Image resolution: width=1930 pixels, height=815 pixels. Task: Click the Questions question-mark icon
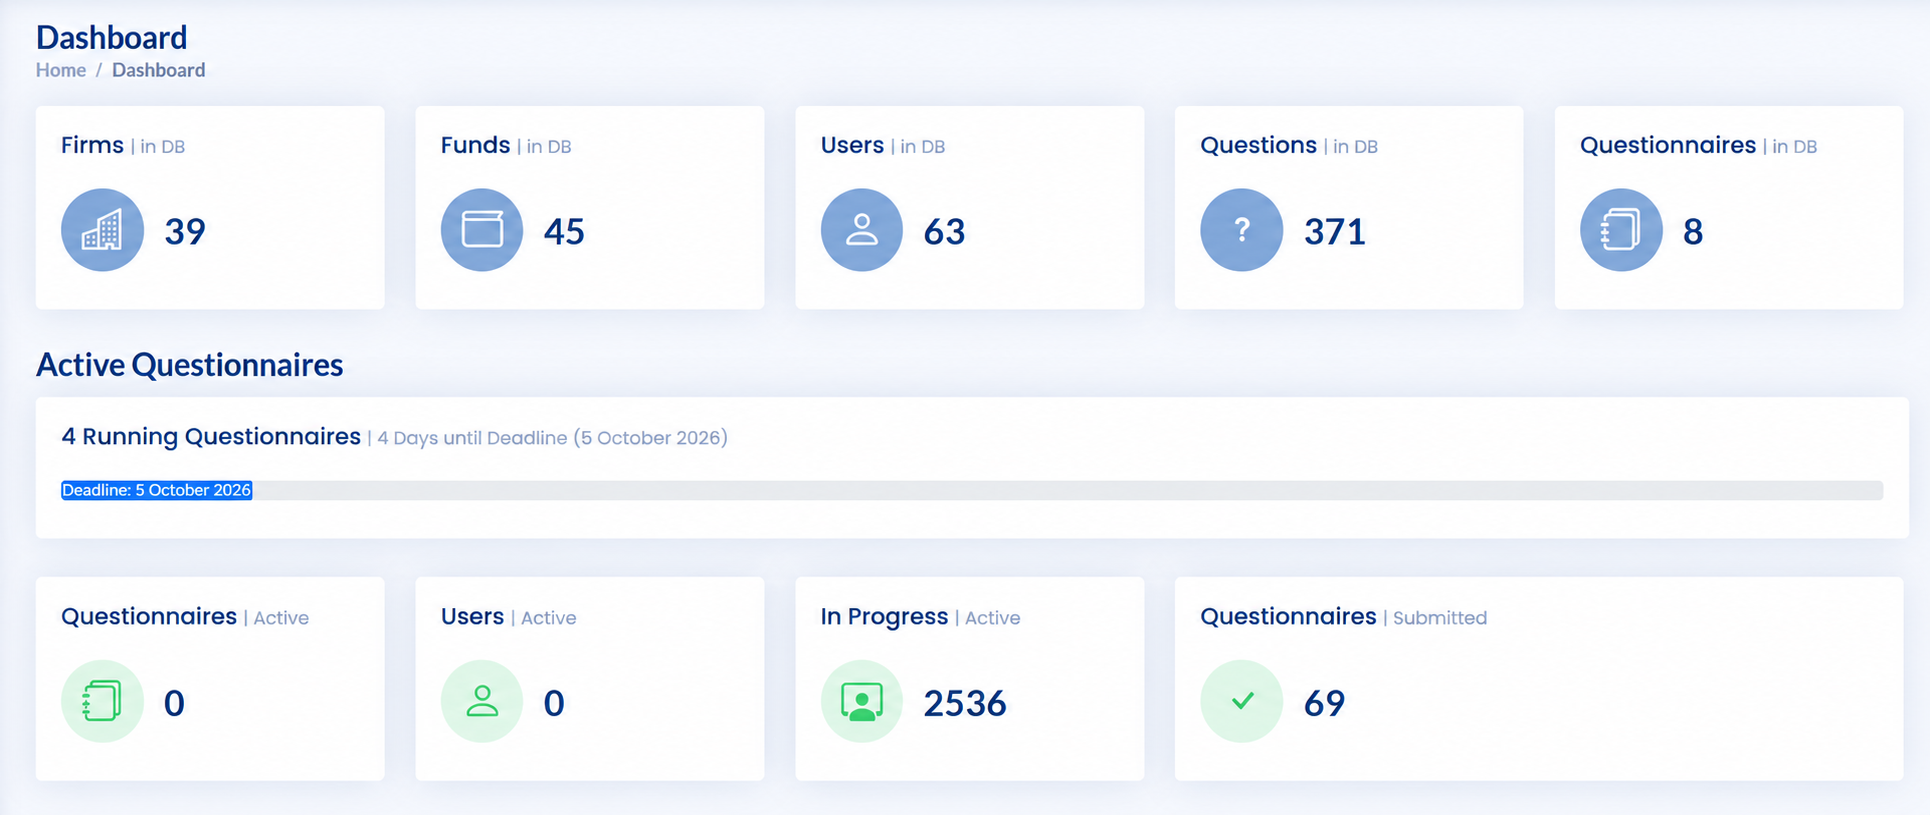coord(1241,230)
